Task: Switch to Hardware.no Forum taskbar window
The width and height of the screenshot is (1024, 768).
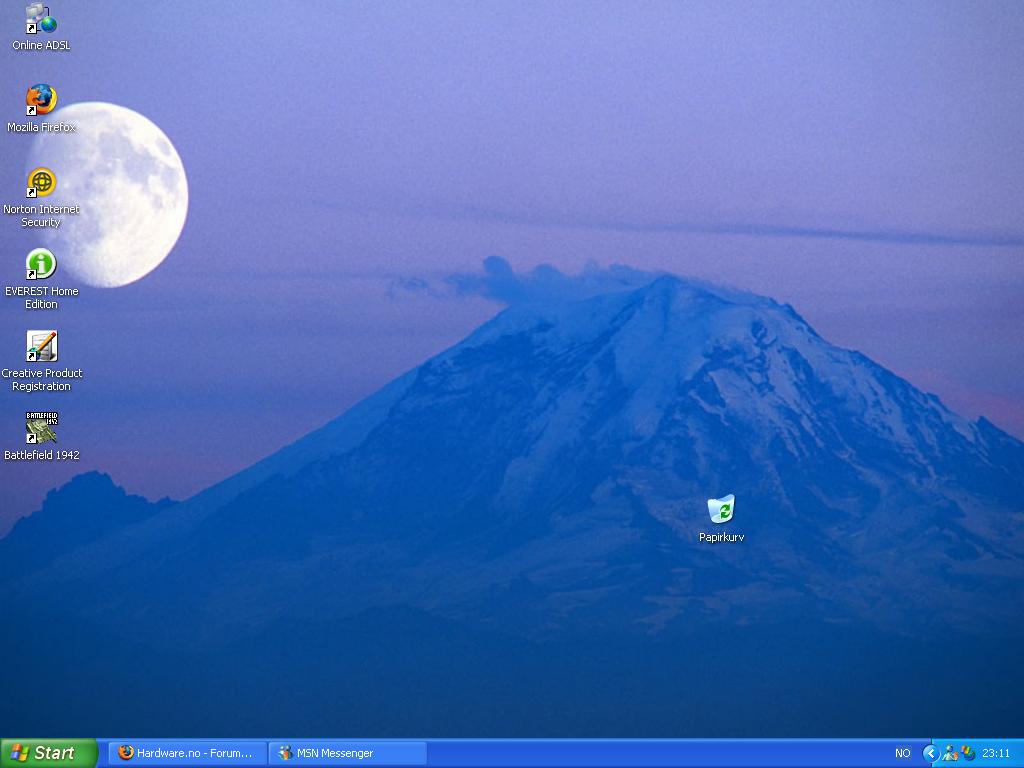Action: [187, 753]
